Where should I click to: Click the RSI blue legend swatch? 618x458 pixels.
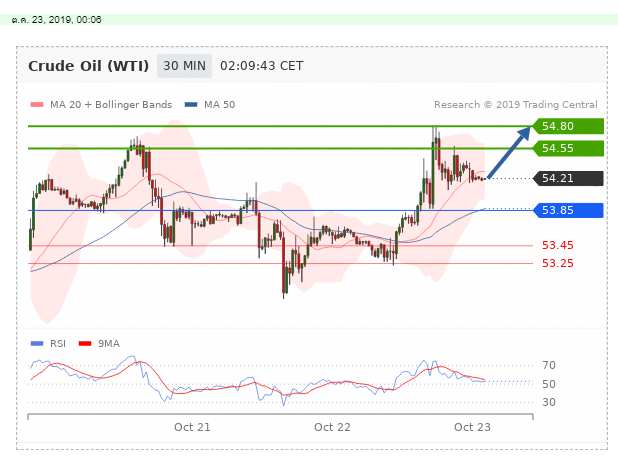coord(37,344)
